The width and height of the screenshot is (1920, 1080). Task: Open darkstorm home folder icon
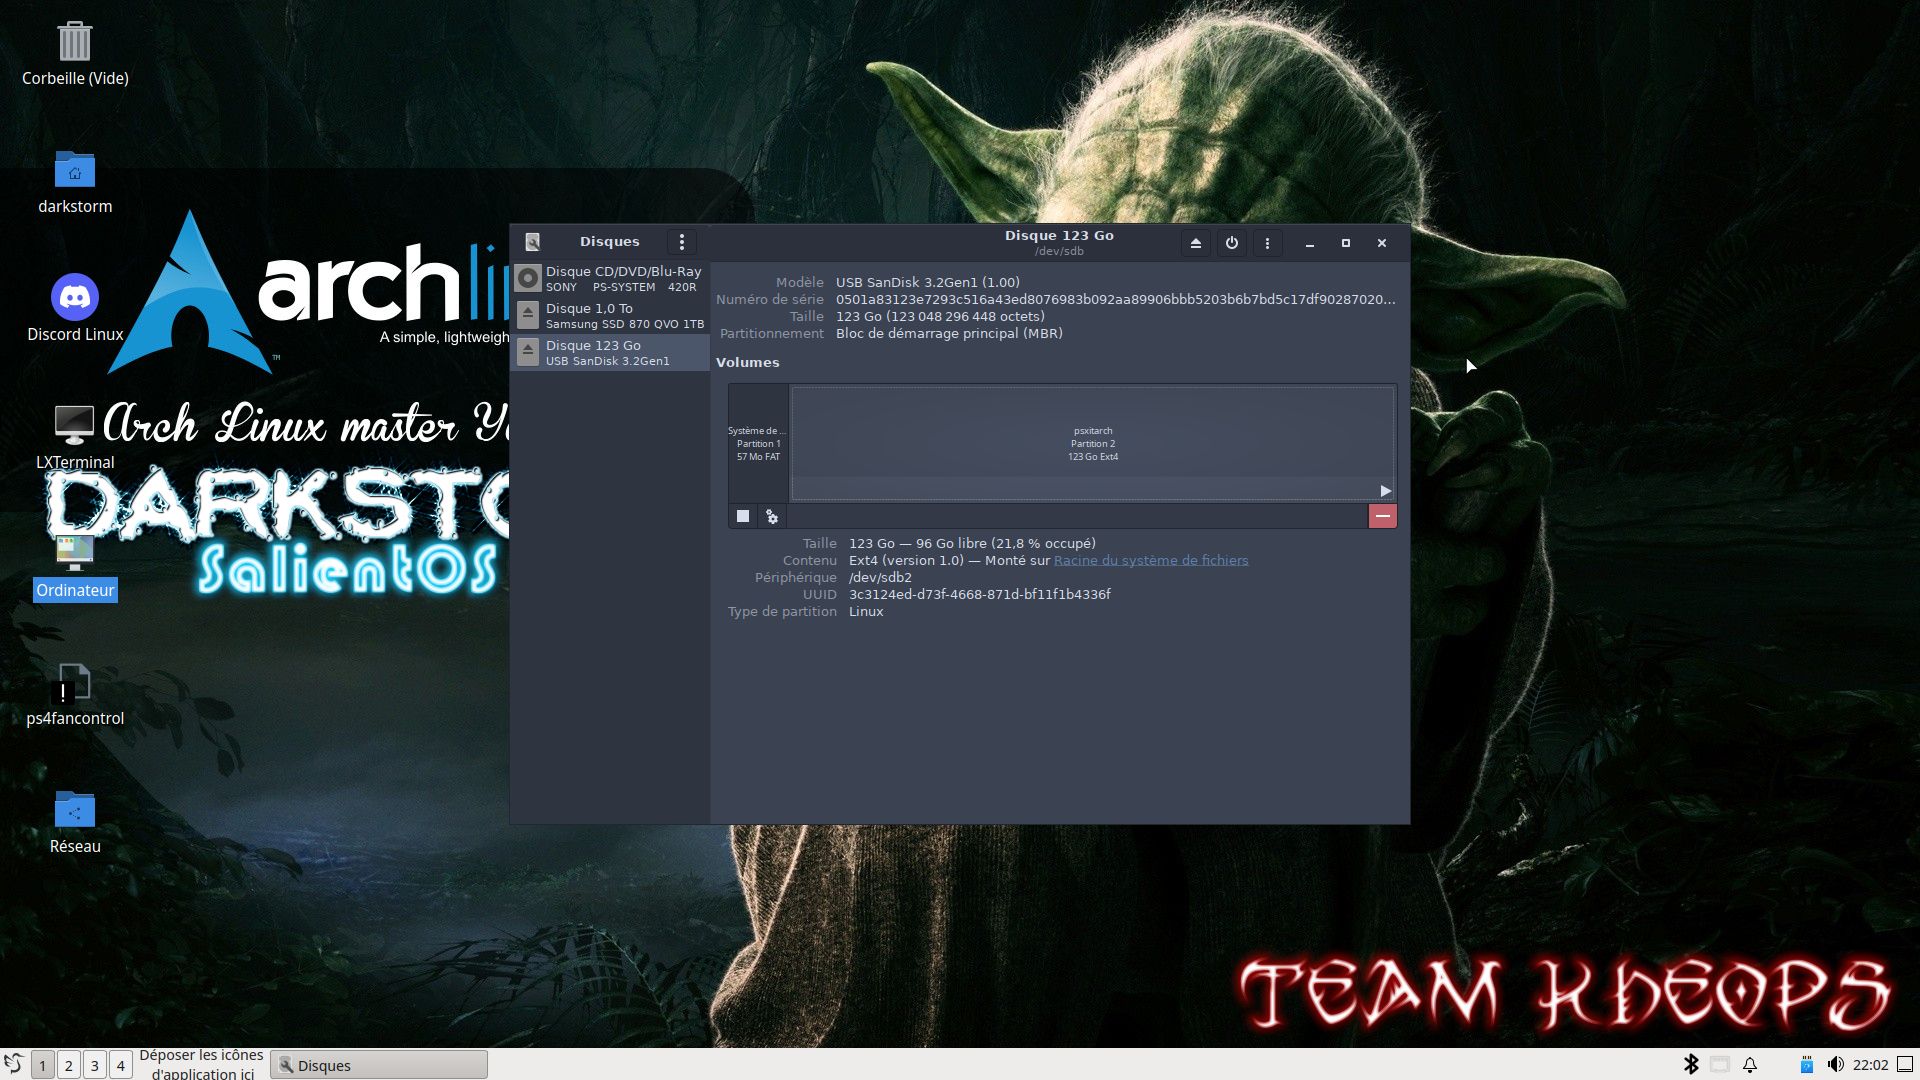[75, 183]
